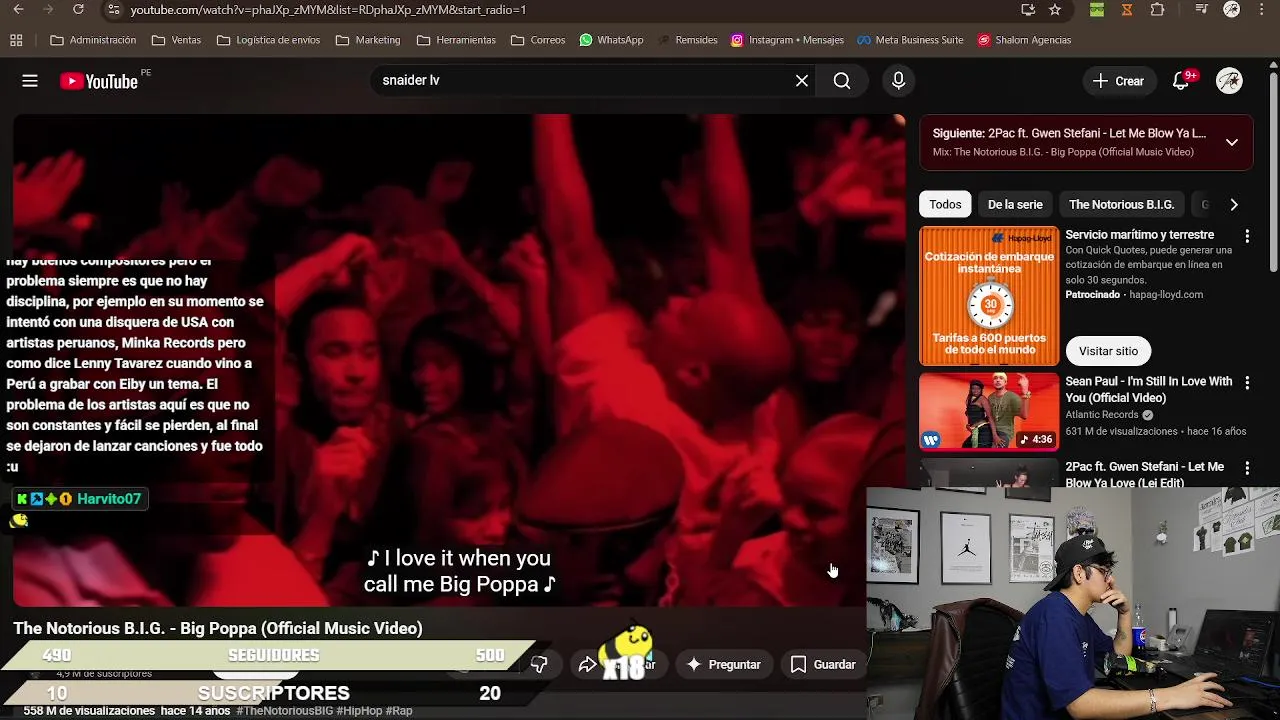Screen dimensions: 1280x720
Task: Clear the search text with the X
Action: [x=802, y=81]
